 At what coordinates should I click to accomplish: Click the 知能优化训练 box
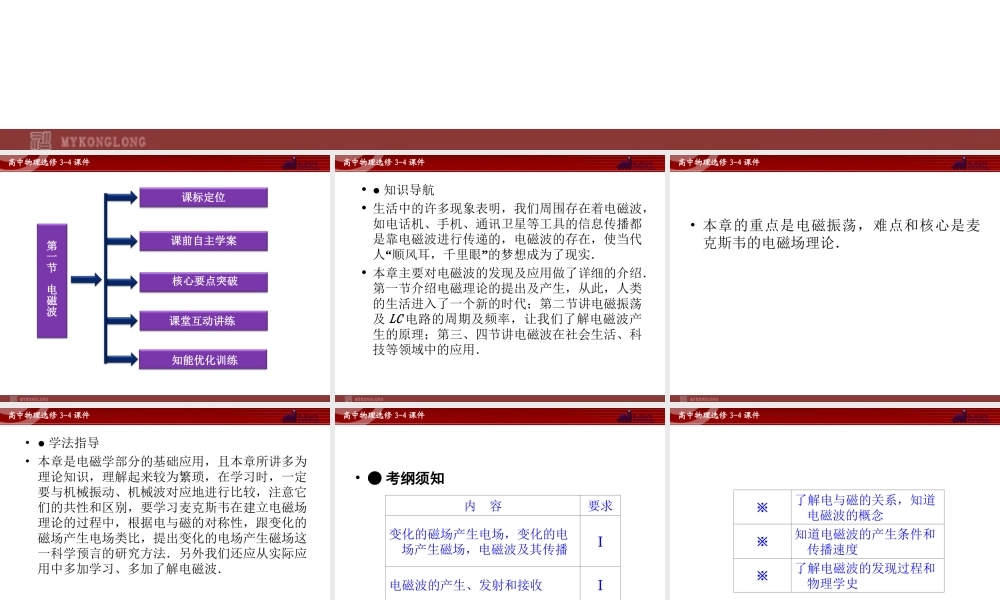(x=203, y=360)
